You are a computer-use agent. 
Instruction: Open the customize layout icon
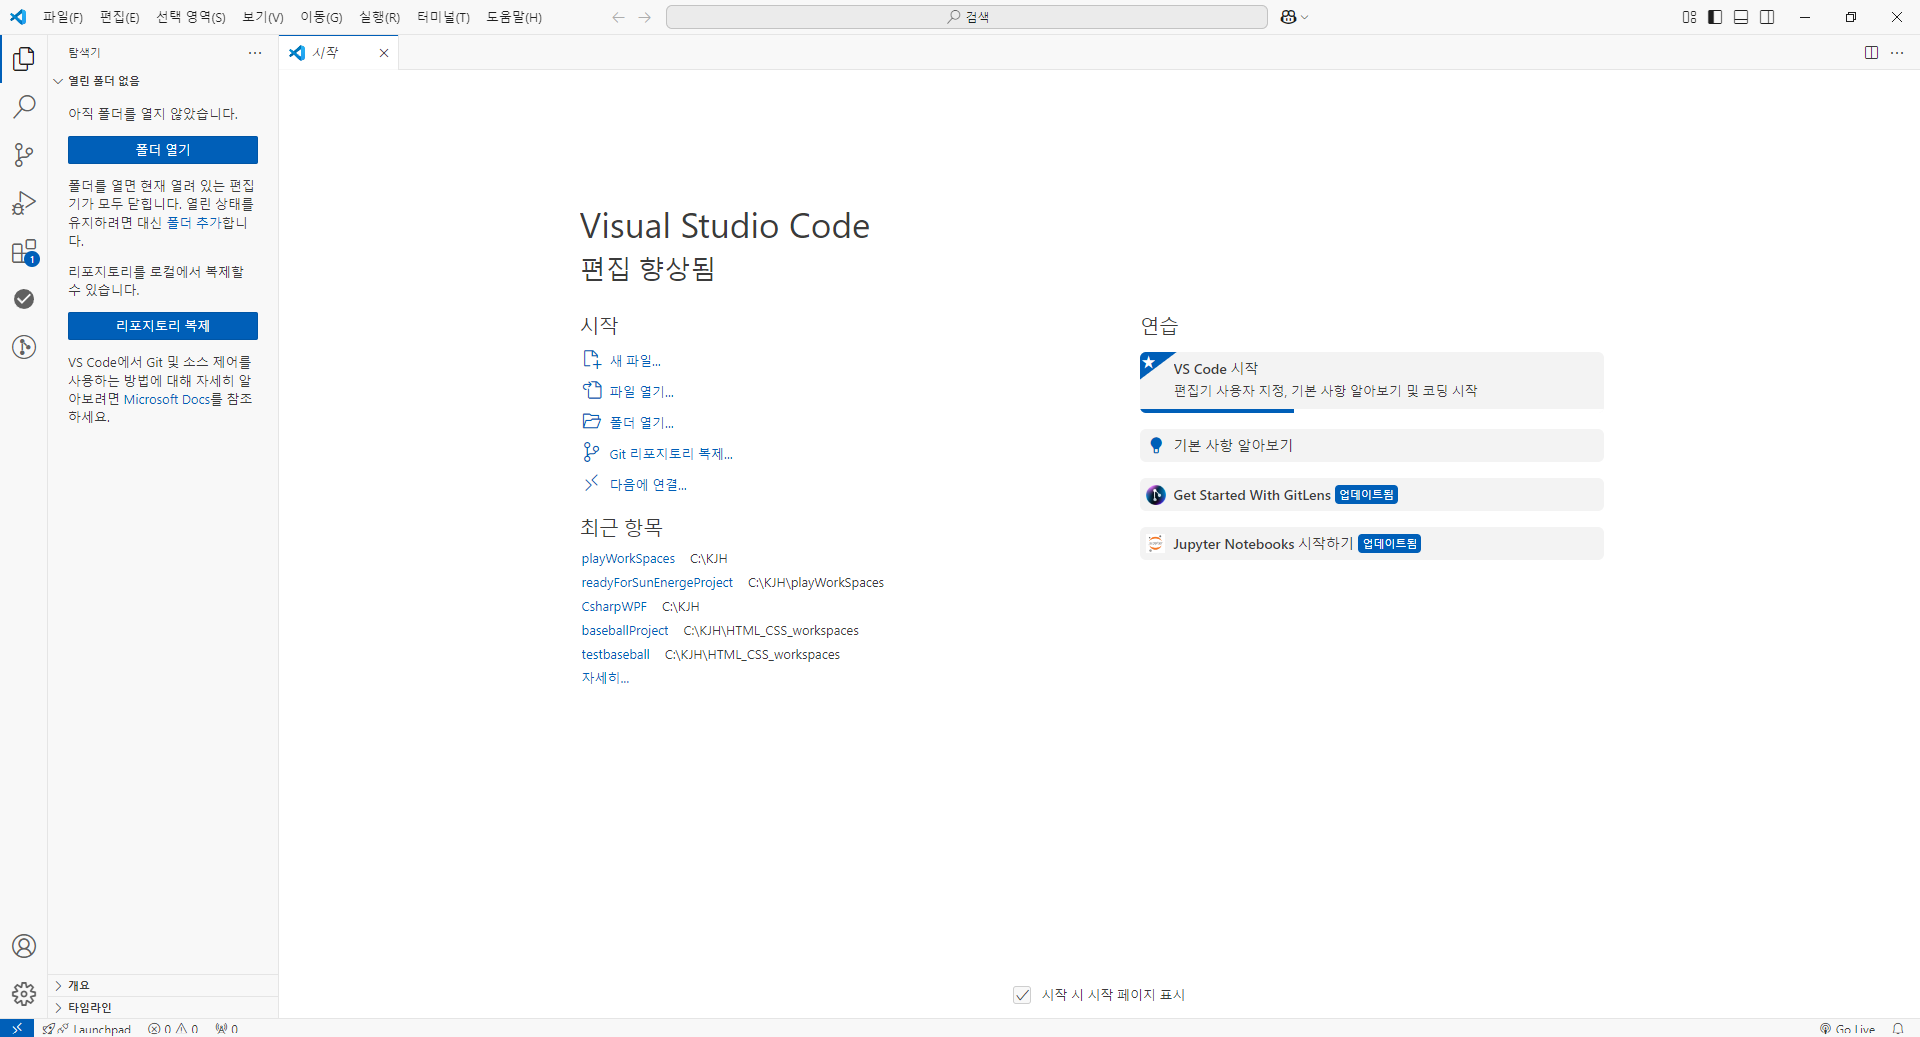[x=1689, y=17]
